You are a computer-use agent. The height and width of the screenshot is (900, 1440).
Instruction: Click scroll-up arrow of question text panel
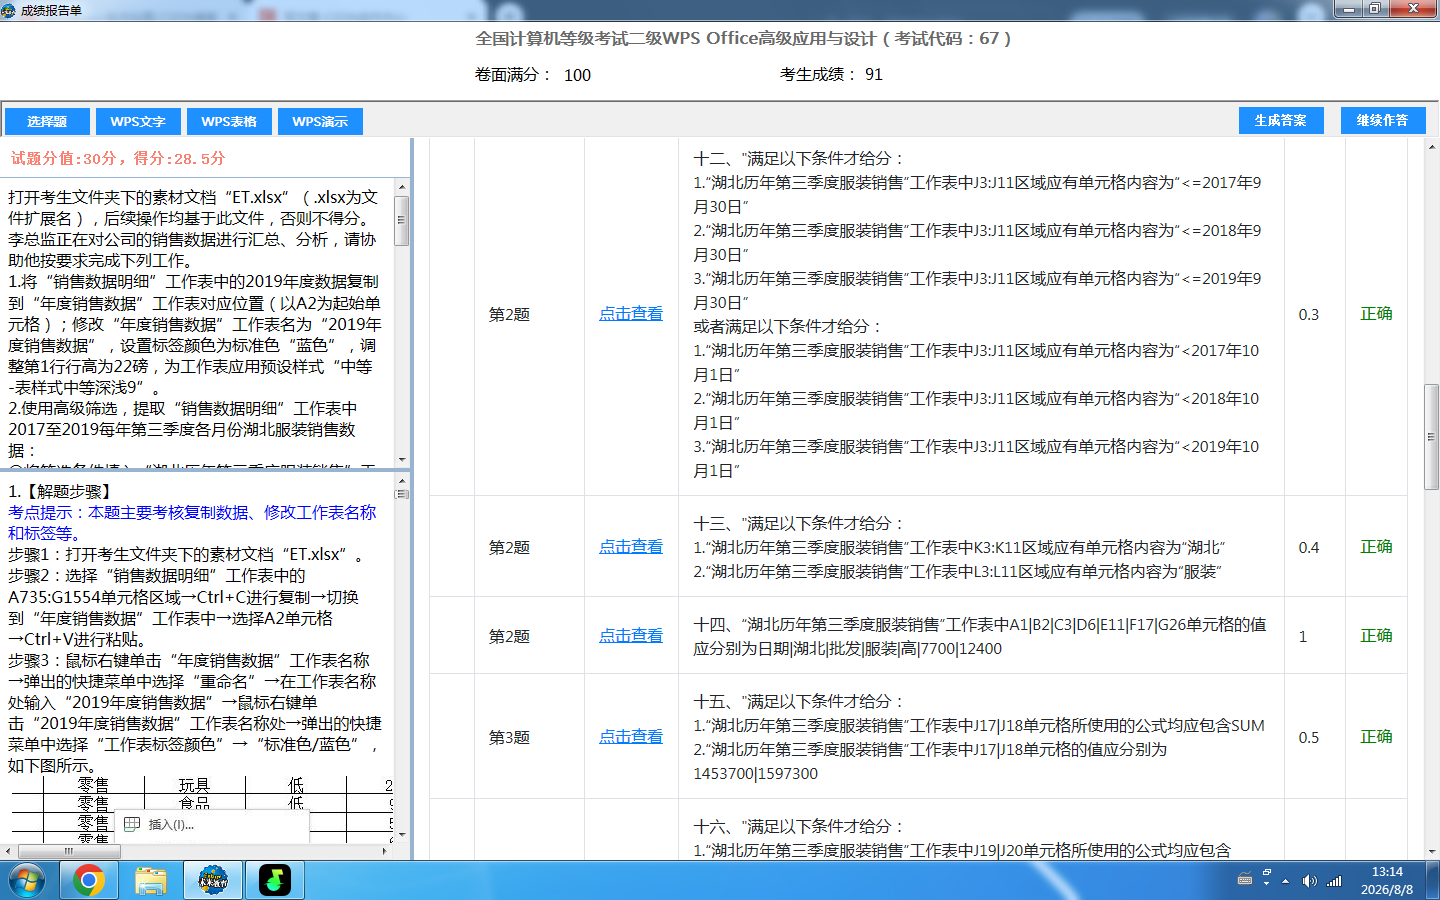(402, 187)
